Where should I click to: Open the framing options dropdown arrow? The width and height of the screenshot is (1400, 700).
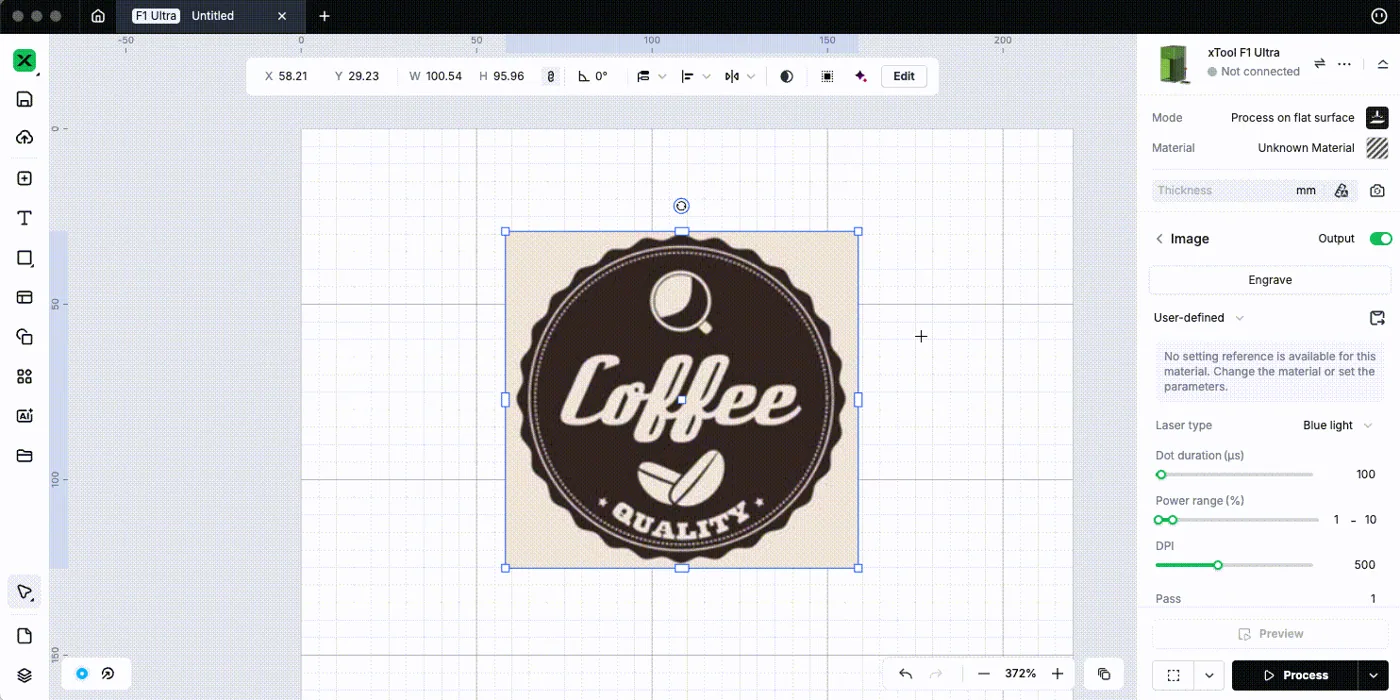click(1209, 675)
